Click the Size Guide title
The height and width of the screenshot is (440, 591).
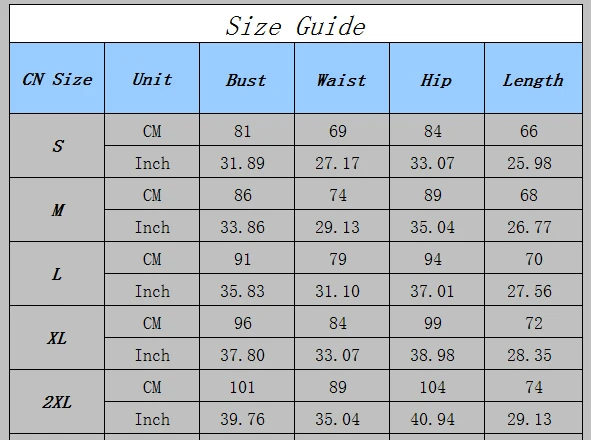(x=296, y=26)
